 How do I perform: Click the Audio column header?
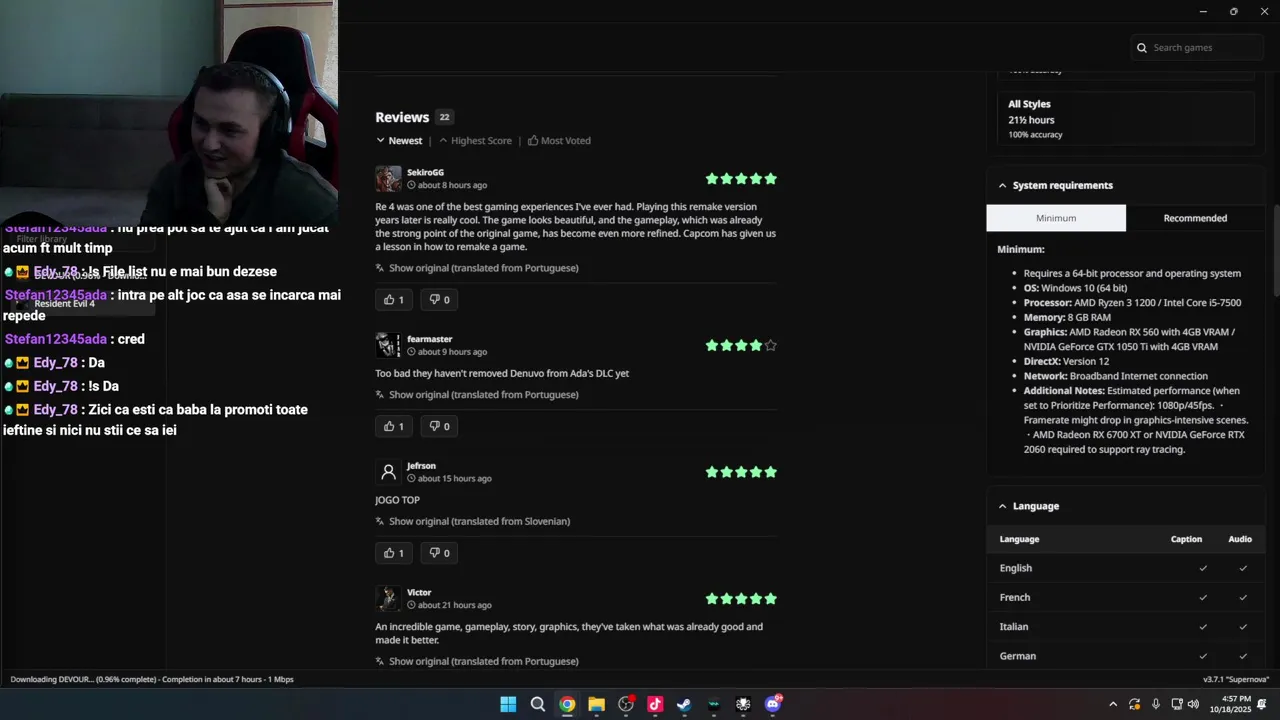[x=1240, y=540]
